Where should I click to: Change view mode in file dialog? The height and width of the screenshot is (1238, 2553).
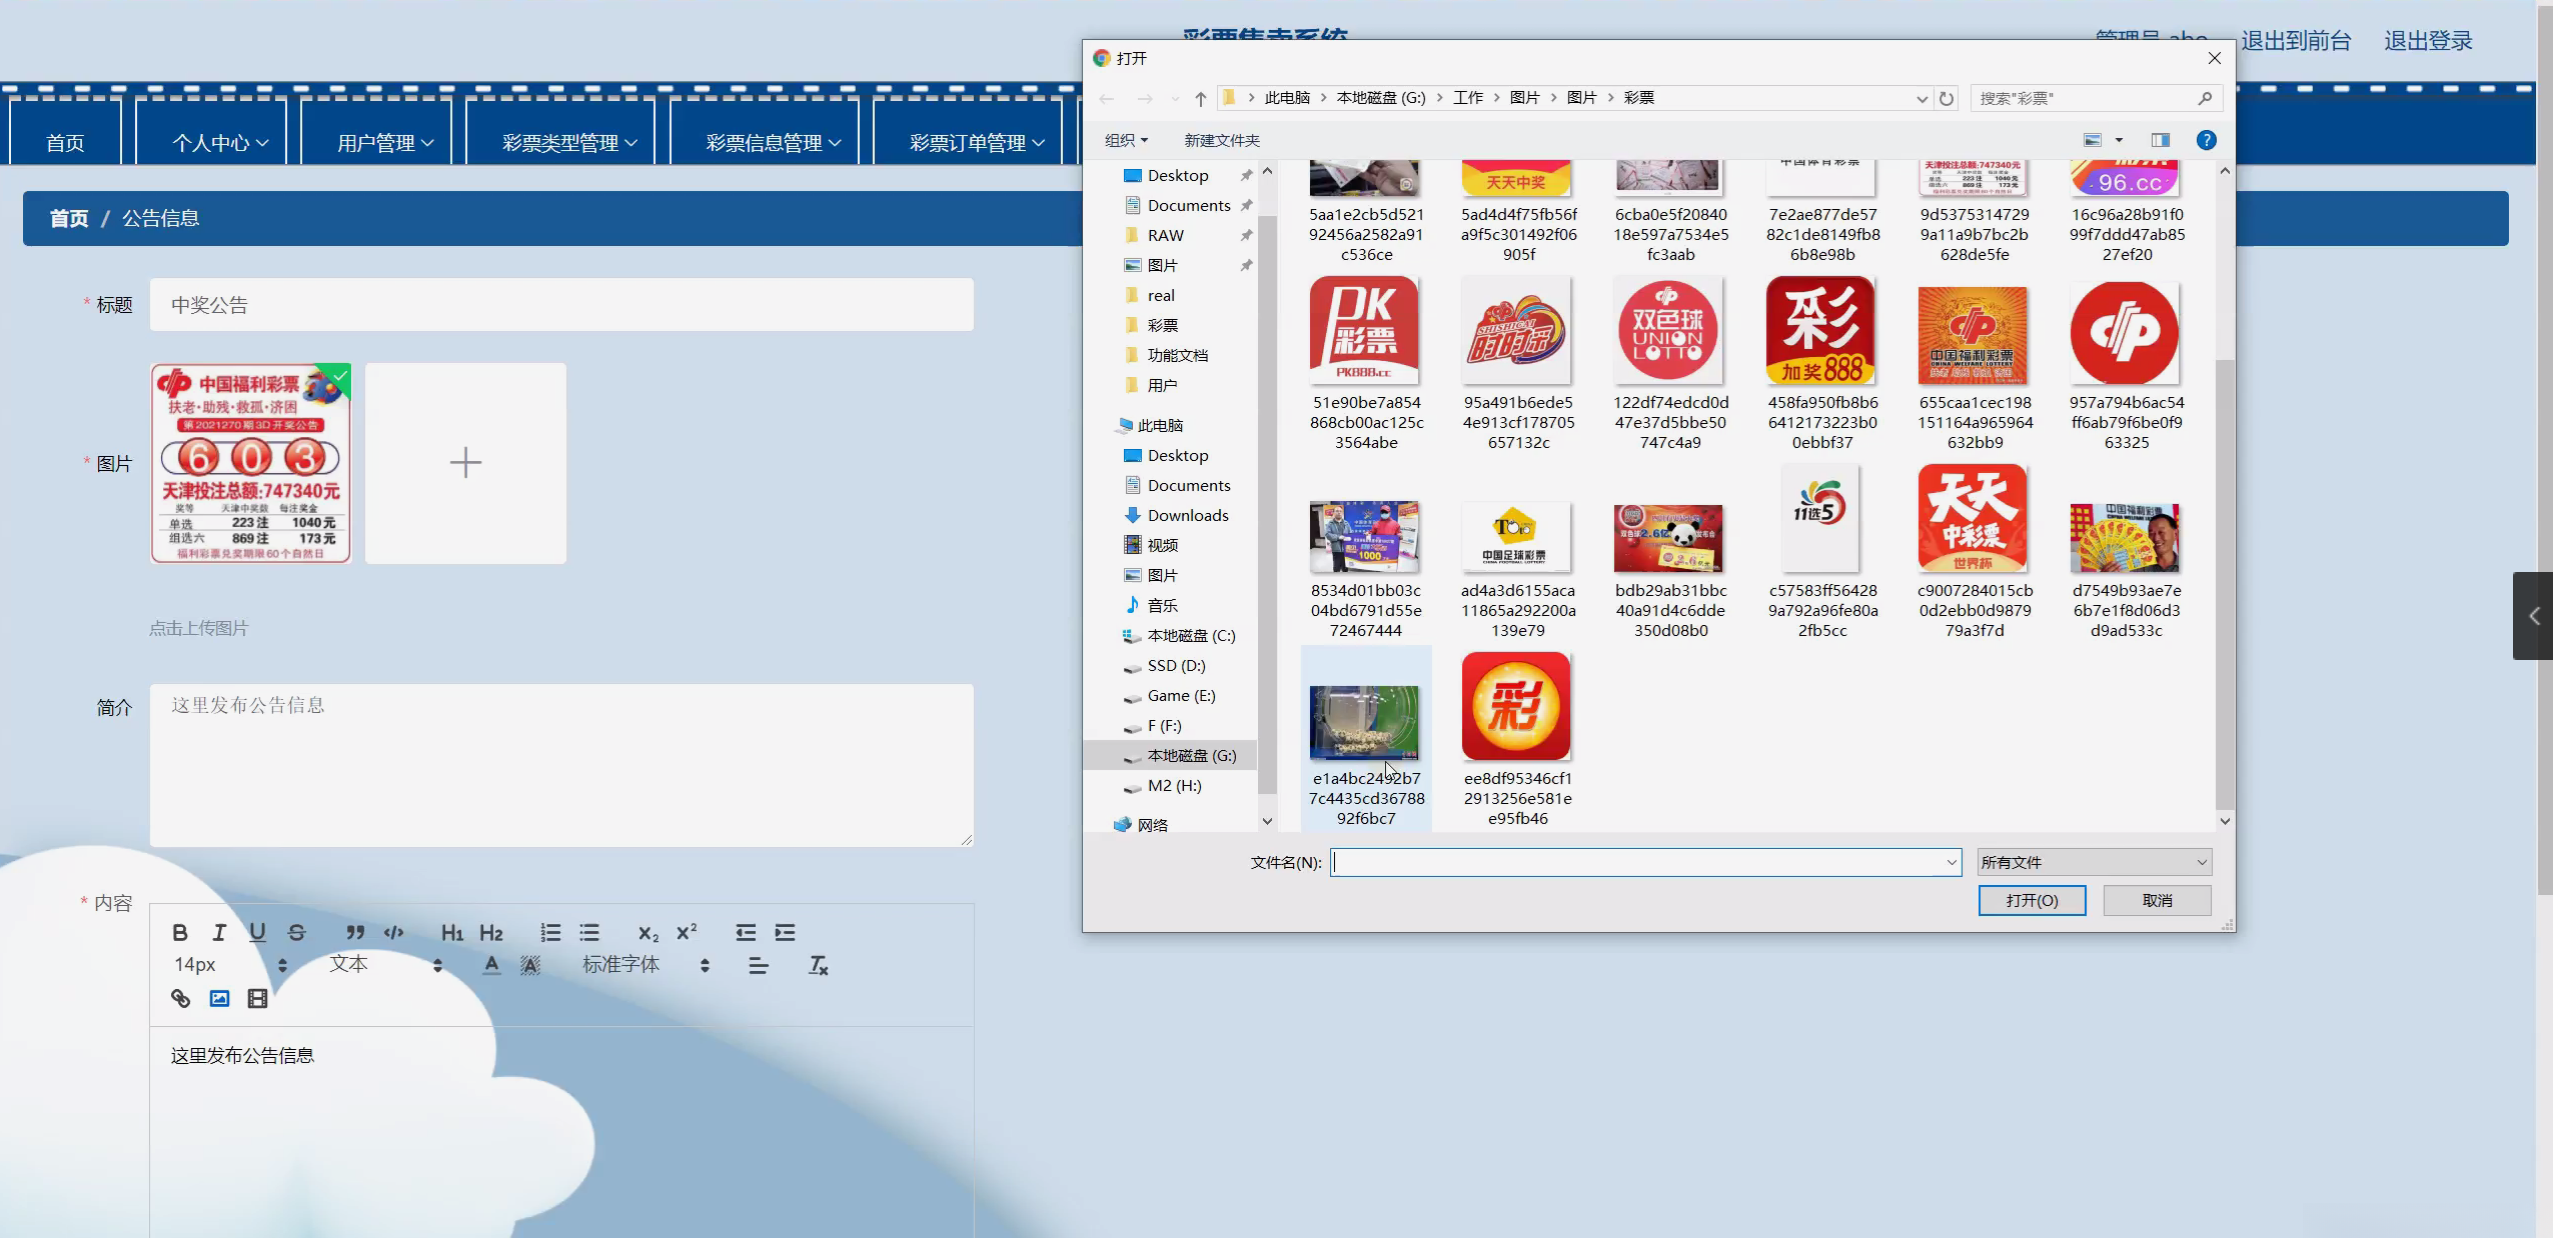click(x=2093, y=140)
